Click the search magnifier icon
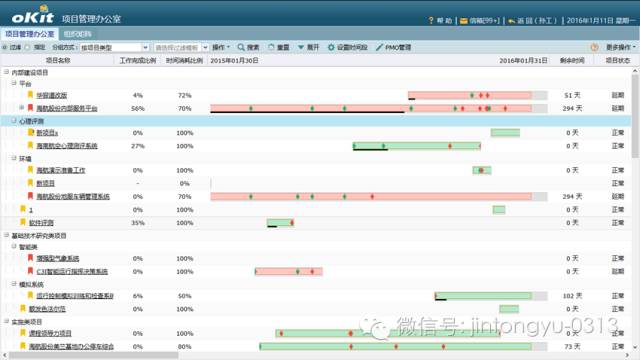The image size is (640, 360). coord(241,47)
